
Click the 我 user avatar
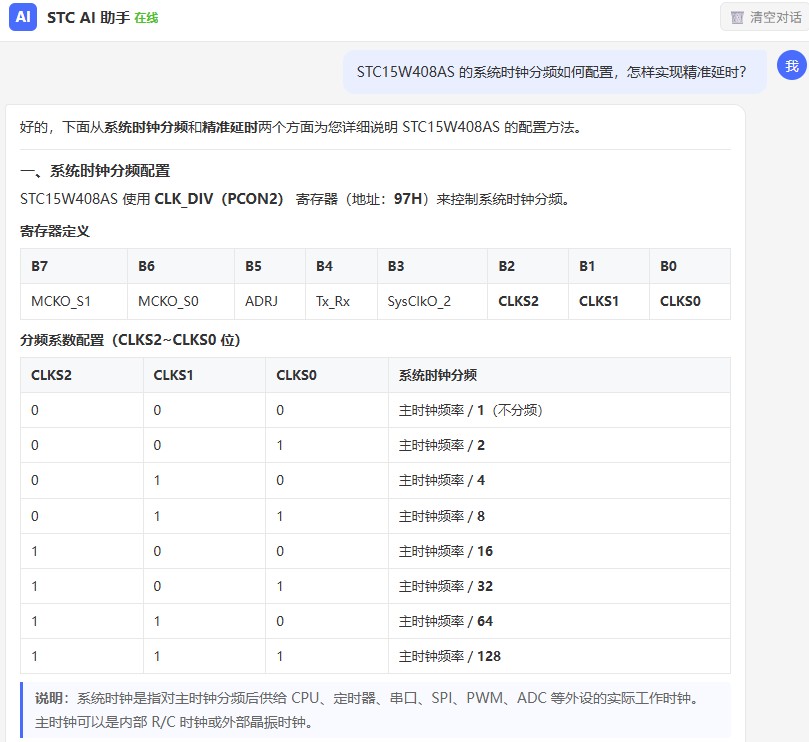tap(792, 65)
